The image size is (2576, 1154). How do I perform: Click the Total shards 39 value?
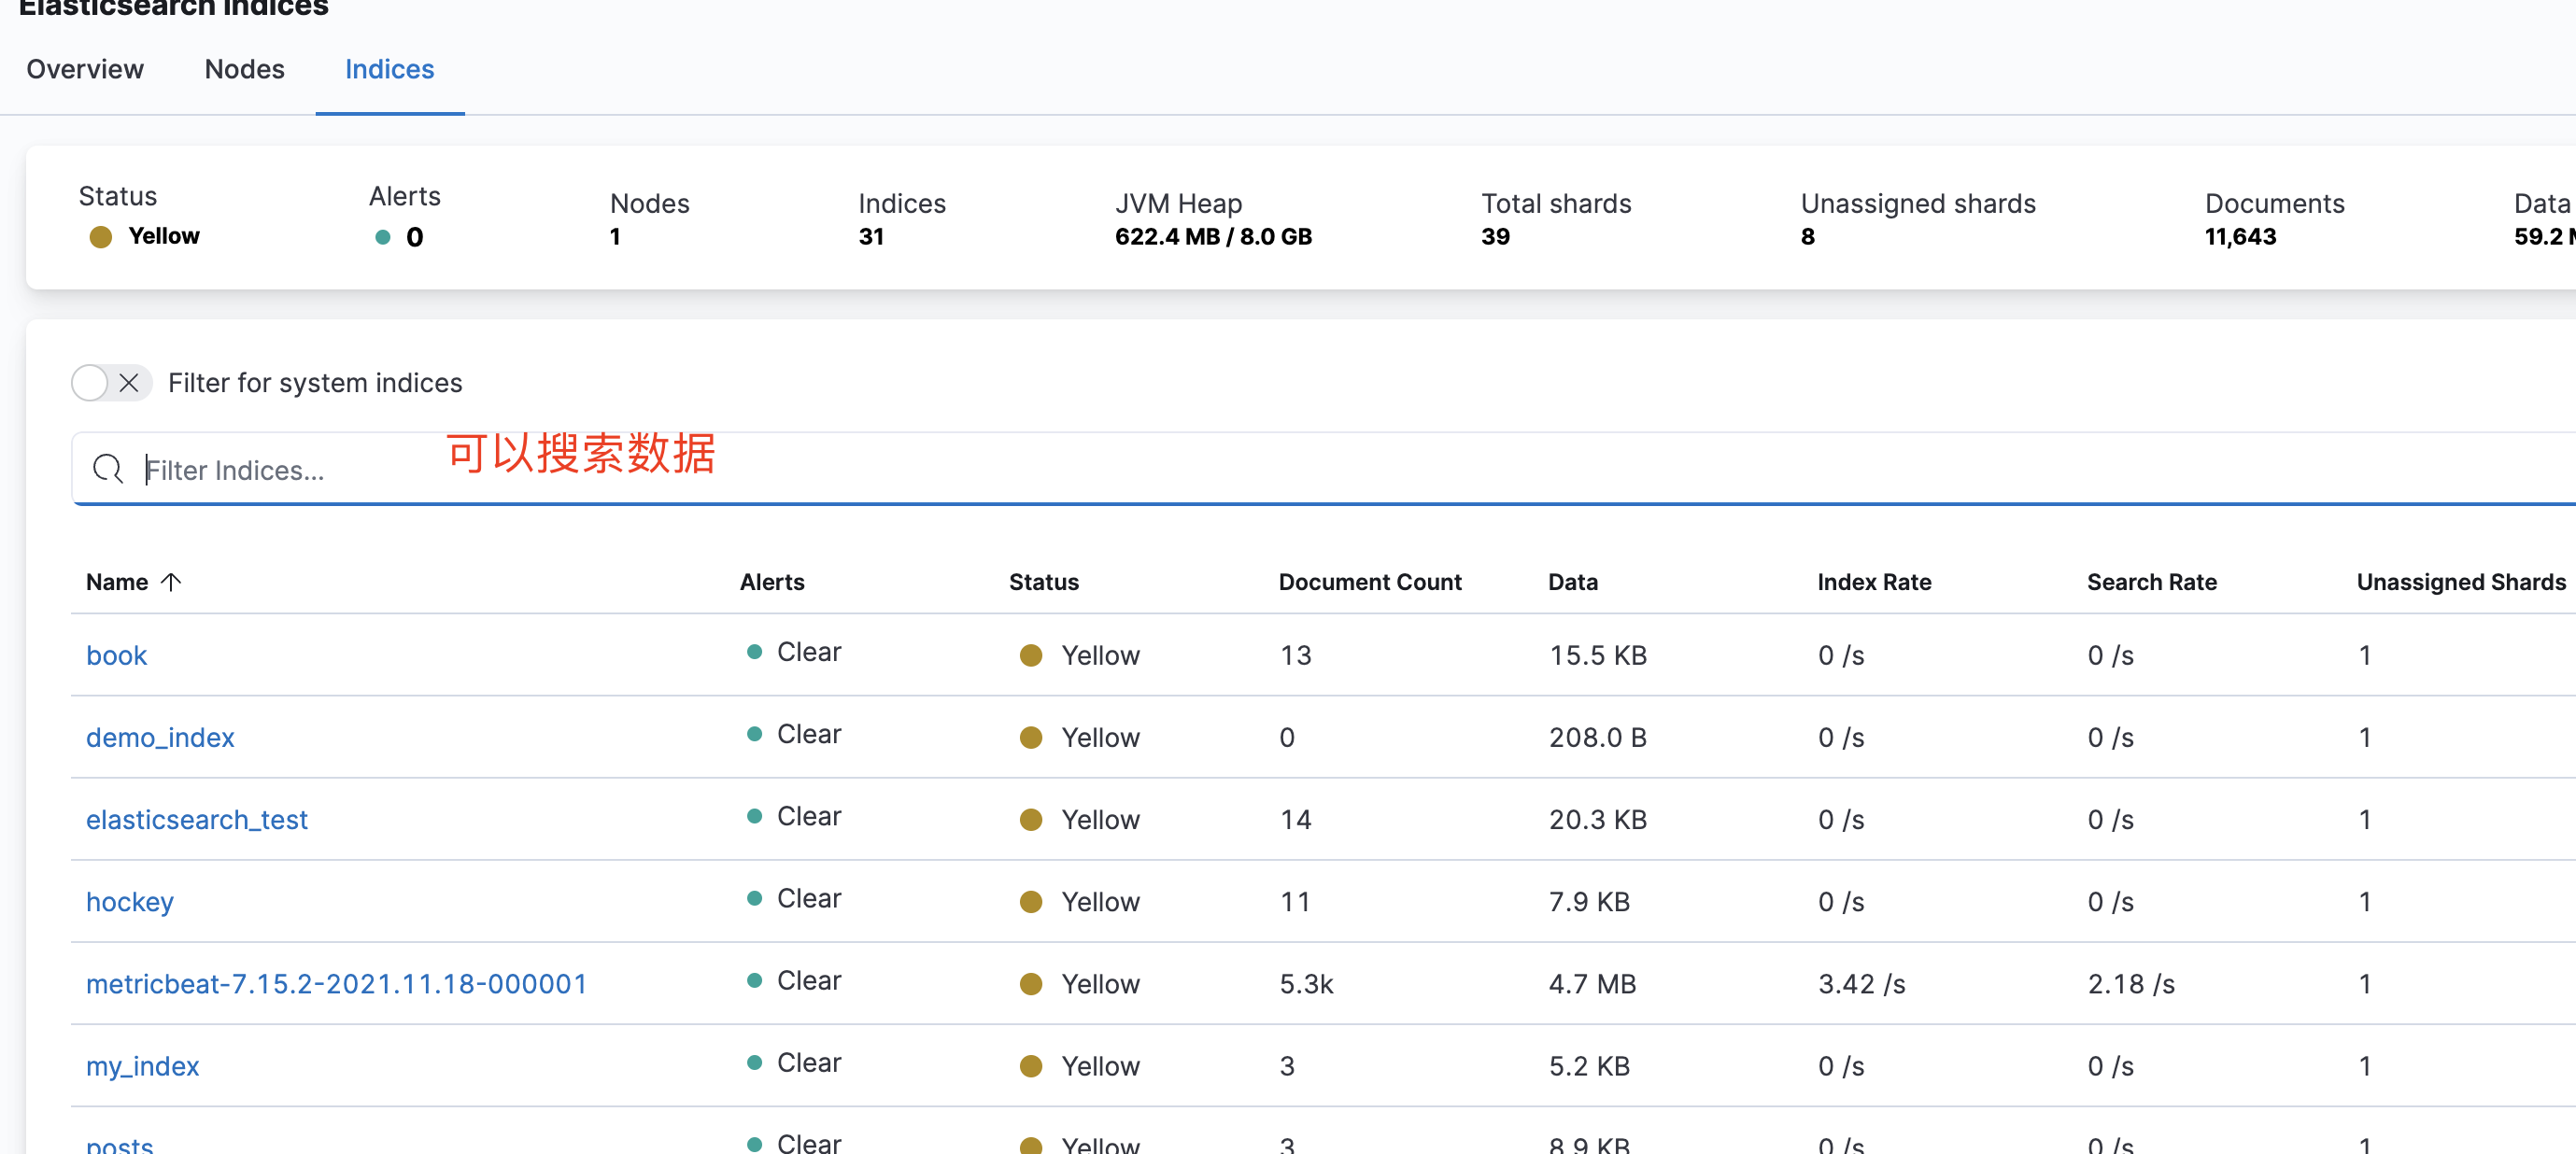coord(1495,237)
